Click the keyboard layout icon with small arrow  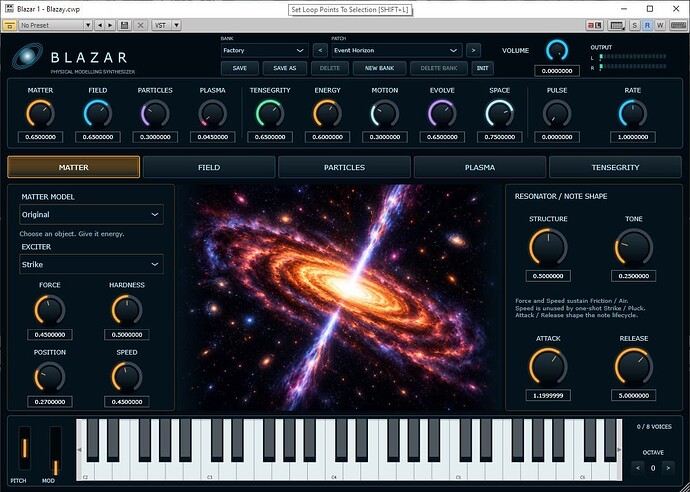pos(617,26)
